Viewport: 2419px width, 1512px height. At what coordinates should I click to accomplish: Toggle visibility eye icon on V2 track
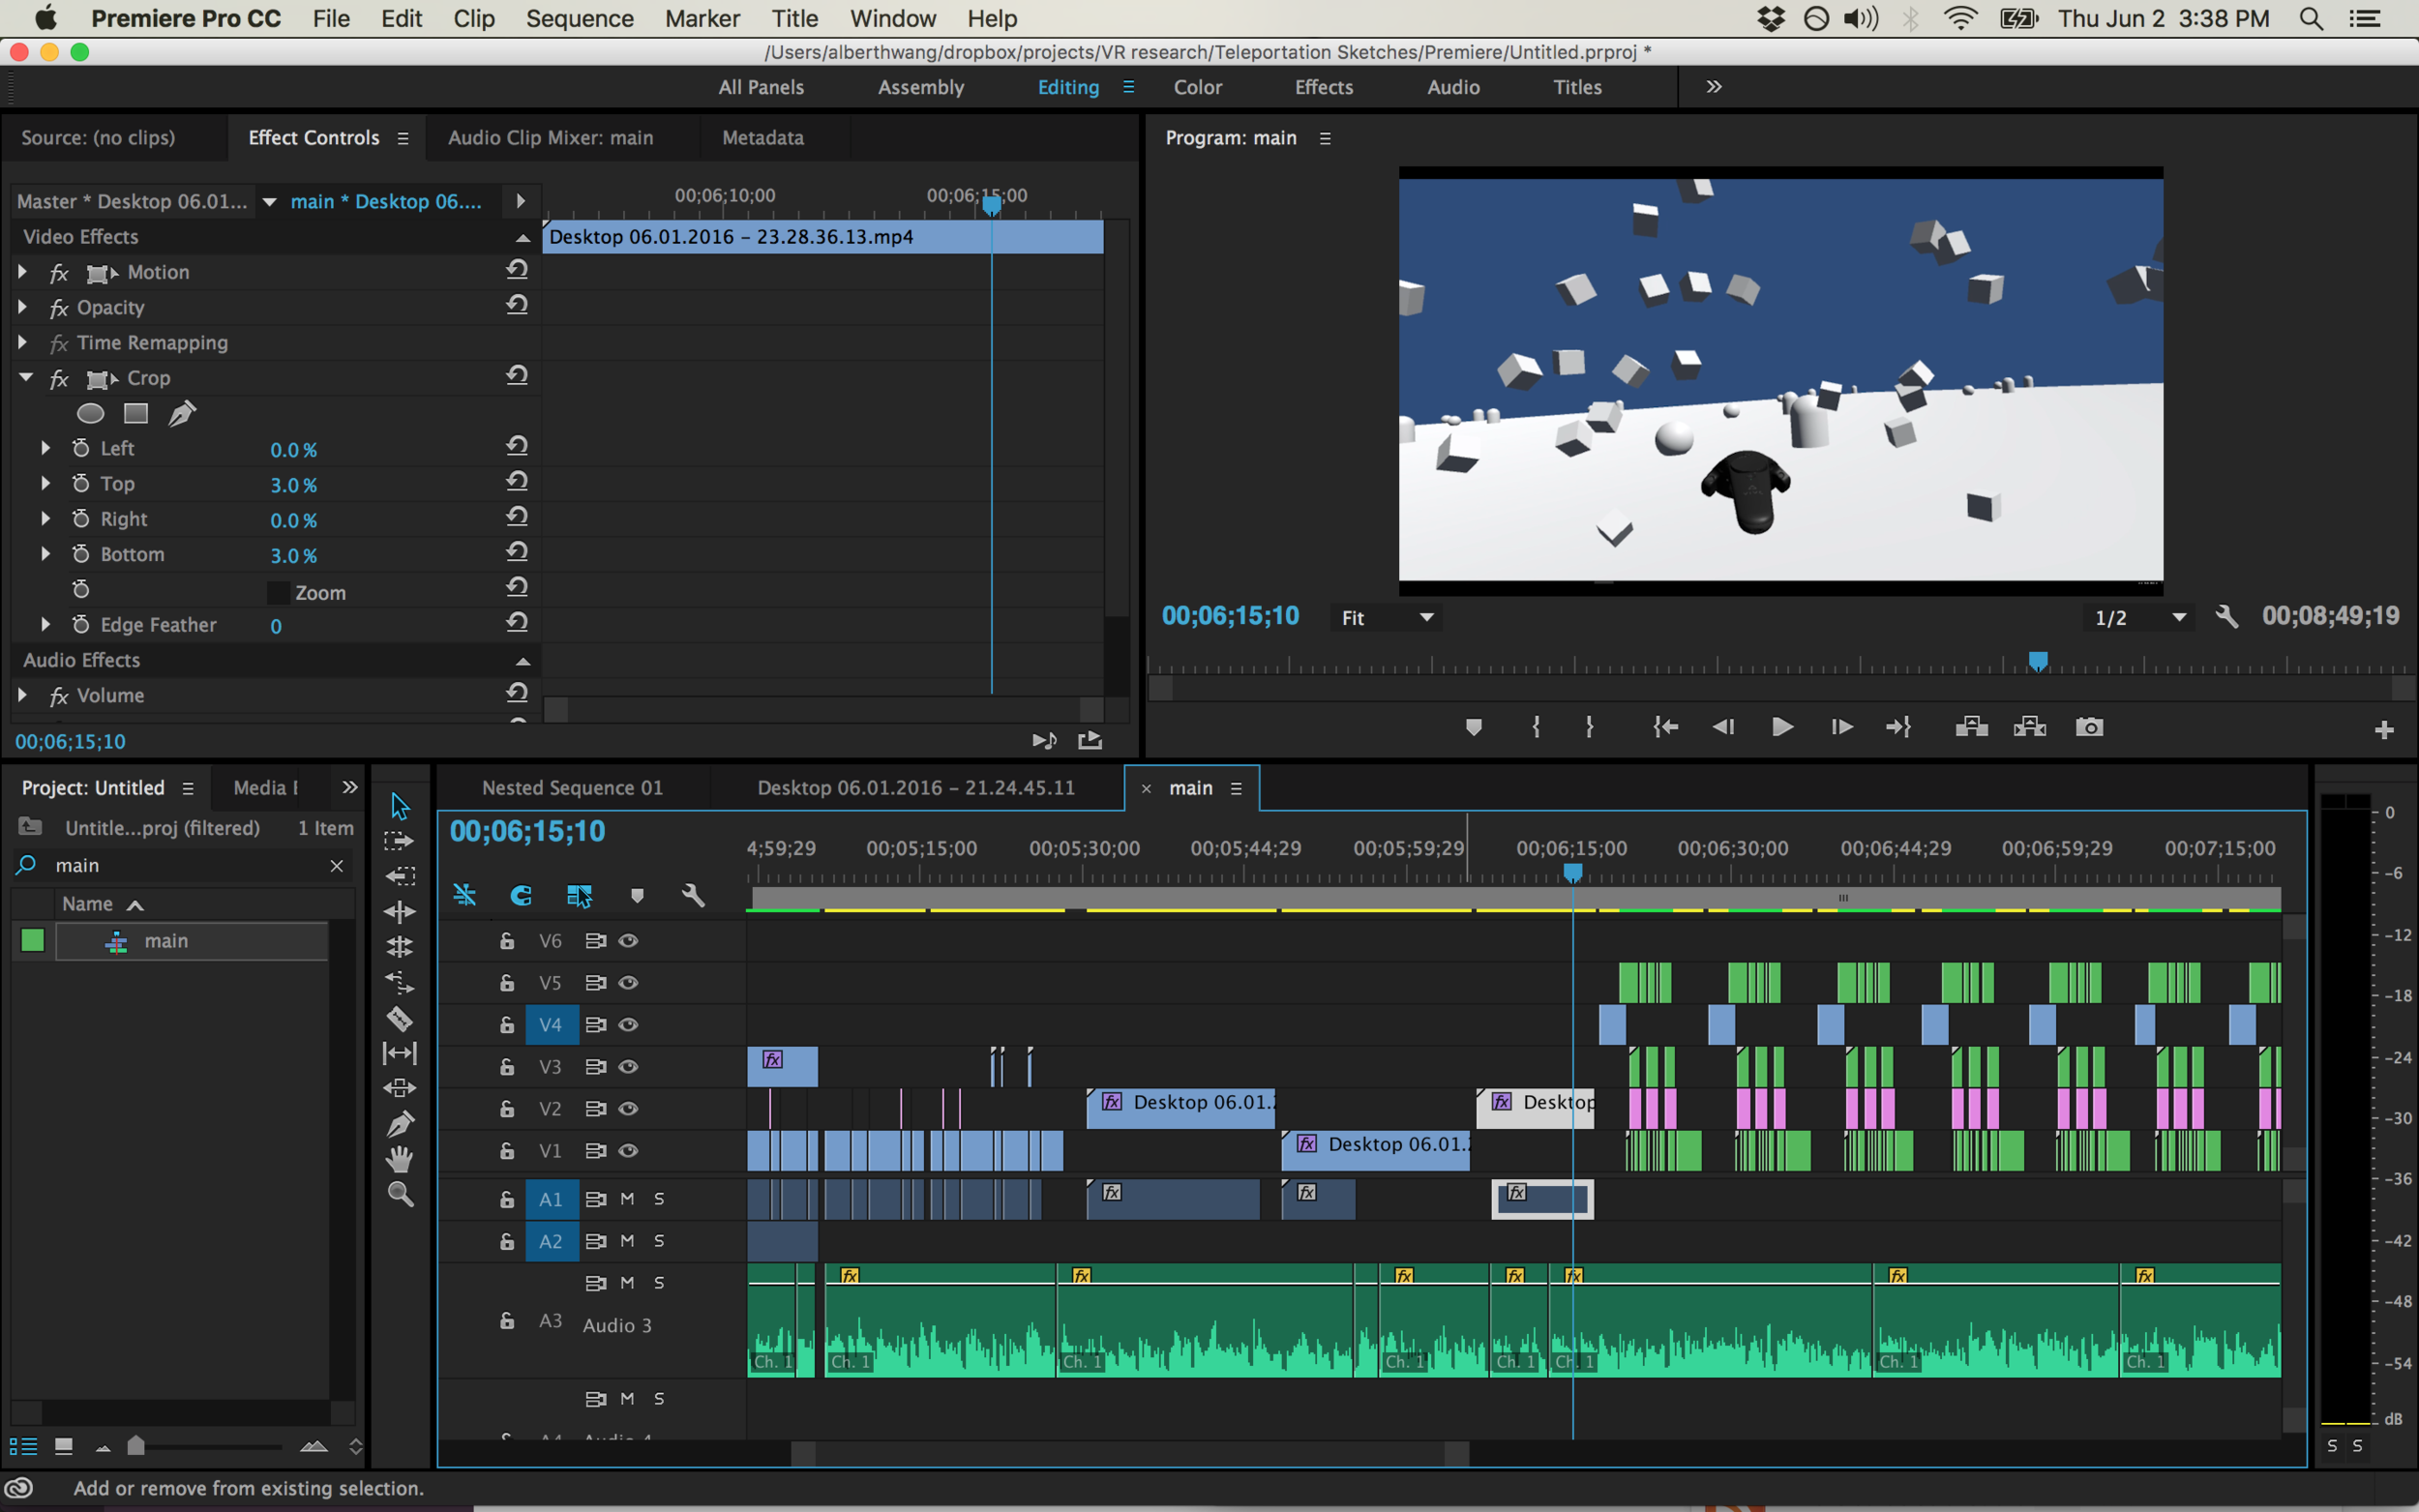629,1106
